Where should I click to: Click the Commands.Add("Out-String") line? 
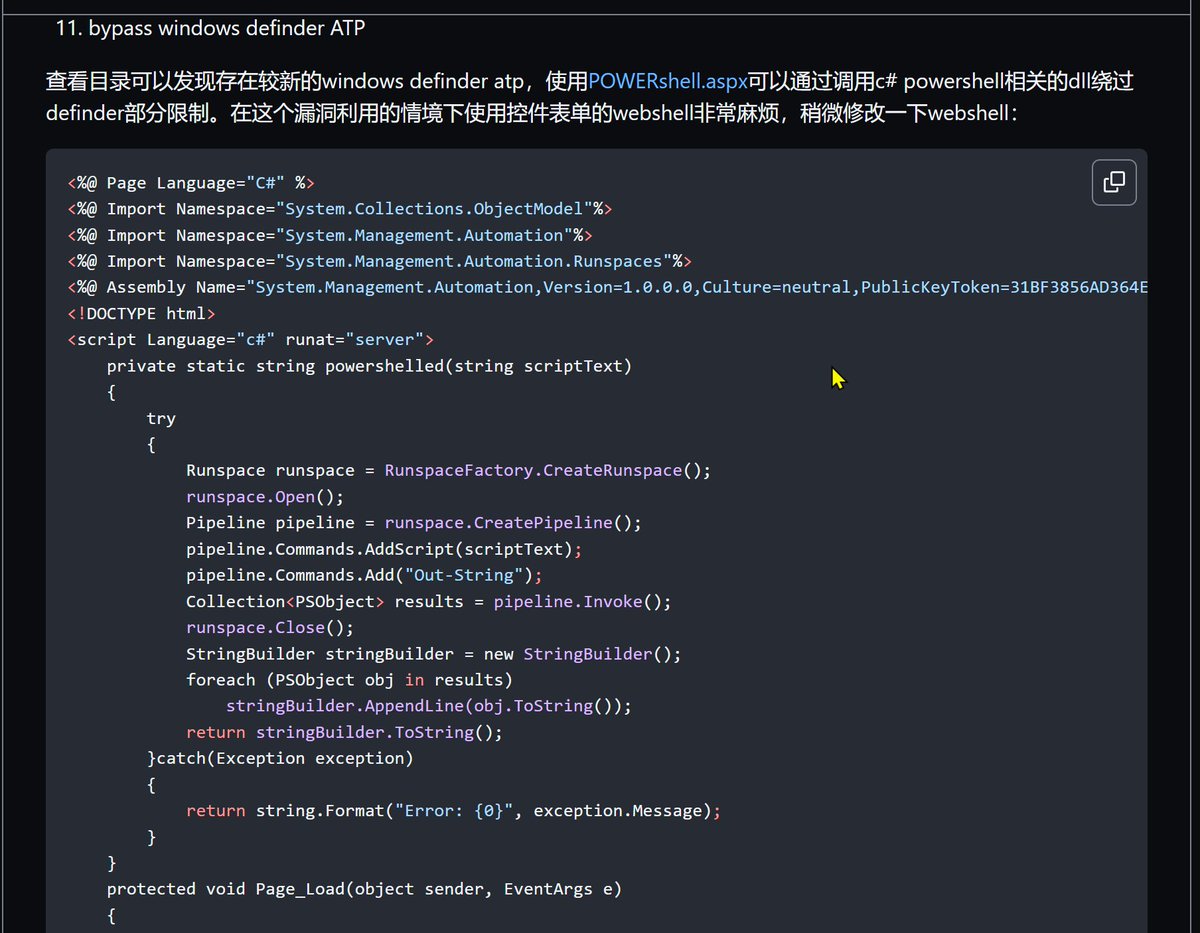coord(364,575)
